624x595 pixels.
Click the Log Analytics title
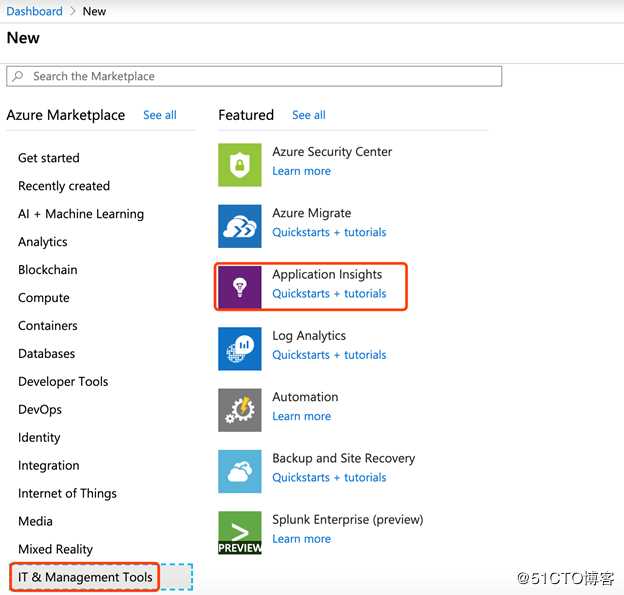pyautogui.click(x=309, y=336)
